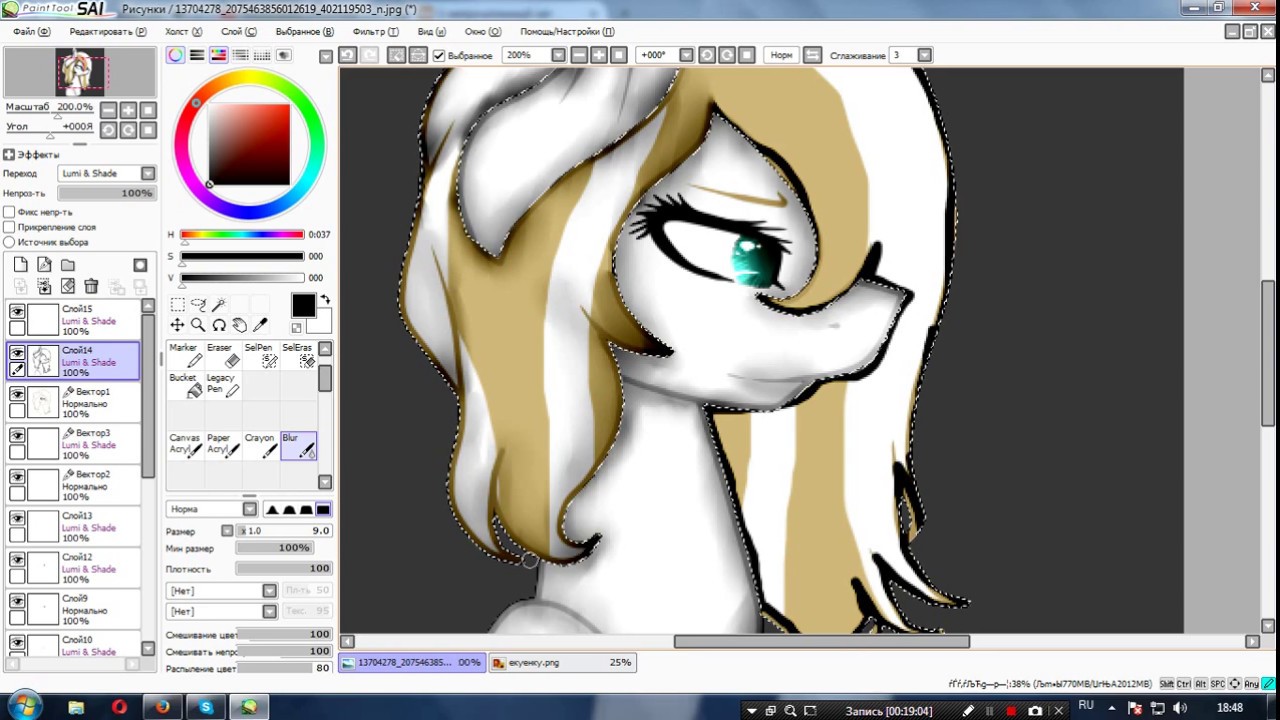Select the hand pan tool
This screenshot has height=720, width=1280.
click(240, 325)
